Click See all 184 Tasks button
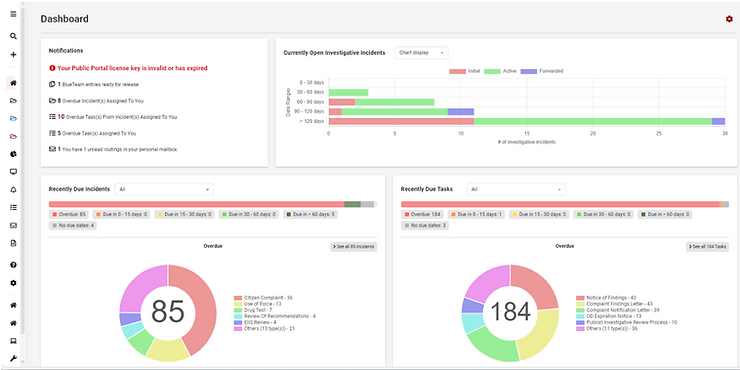 [707, 247]
